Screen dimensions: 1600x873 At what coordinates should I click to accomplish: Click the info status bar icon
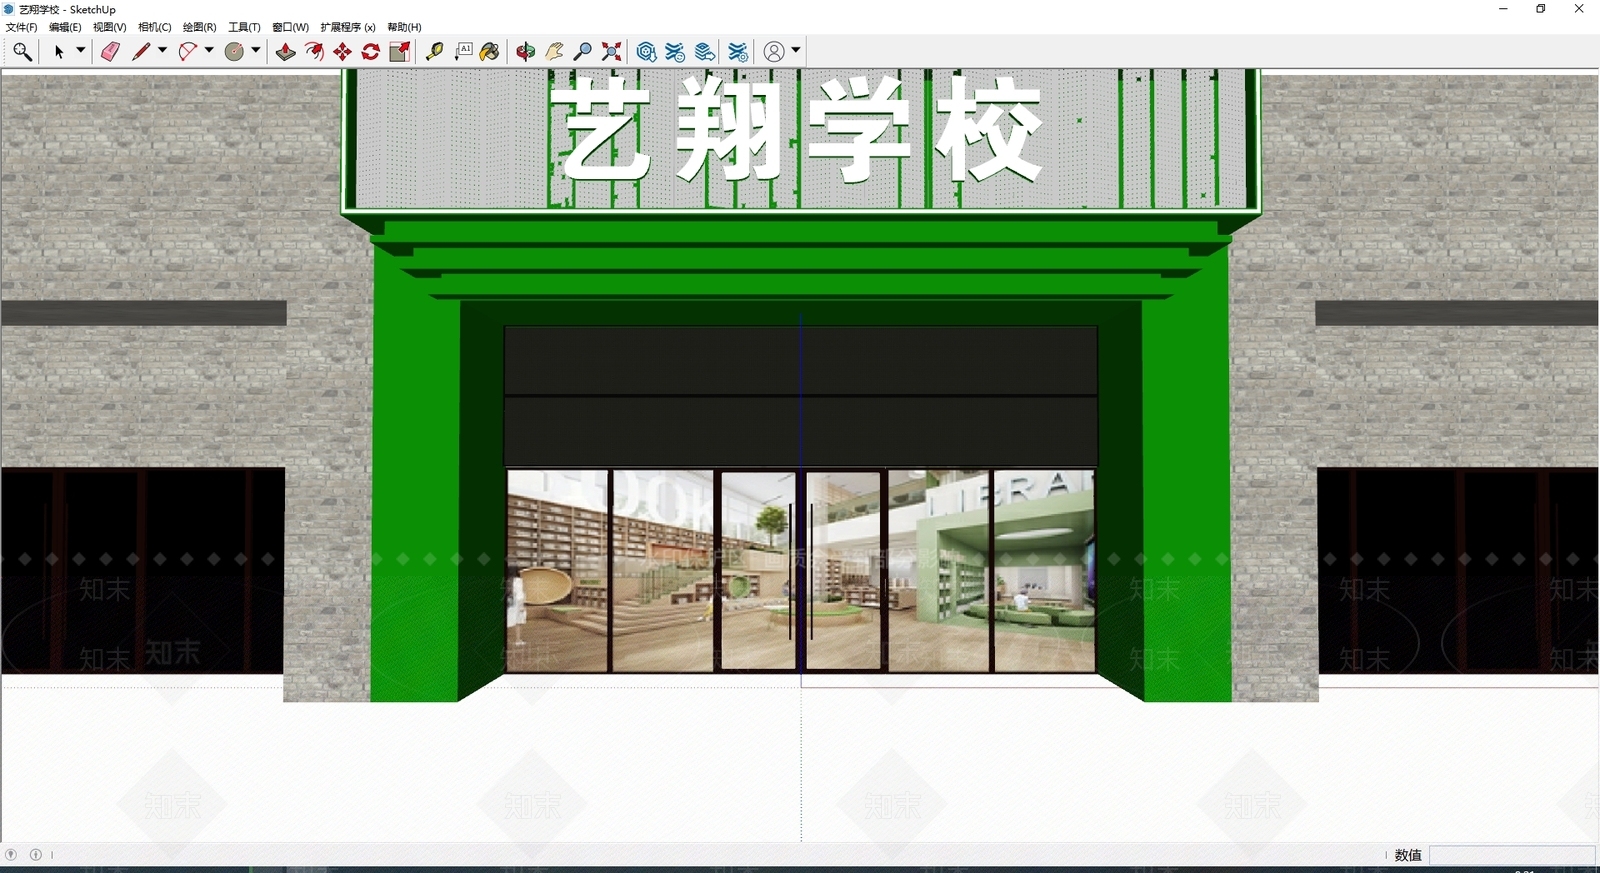pyautogui.click(x=36, y=855)
